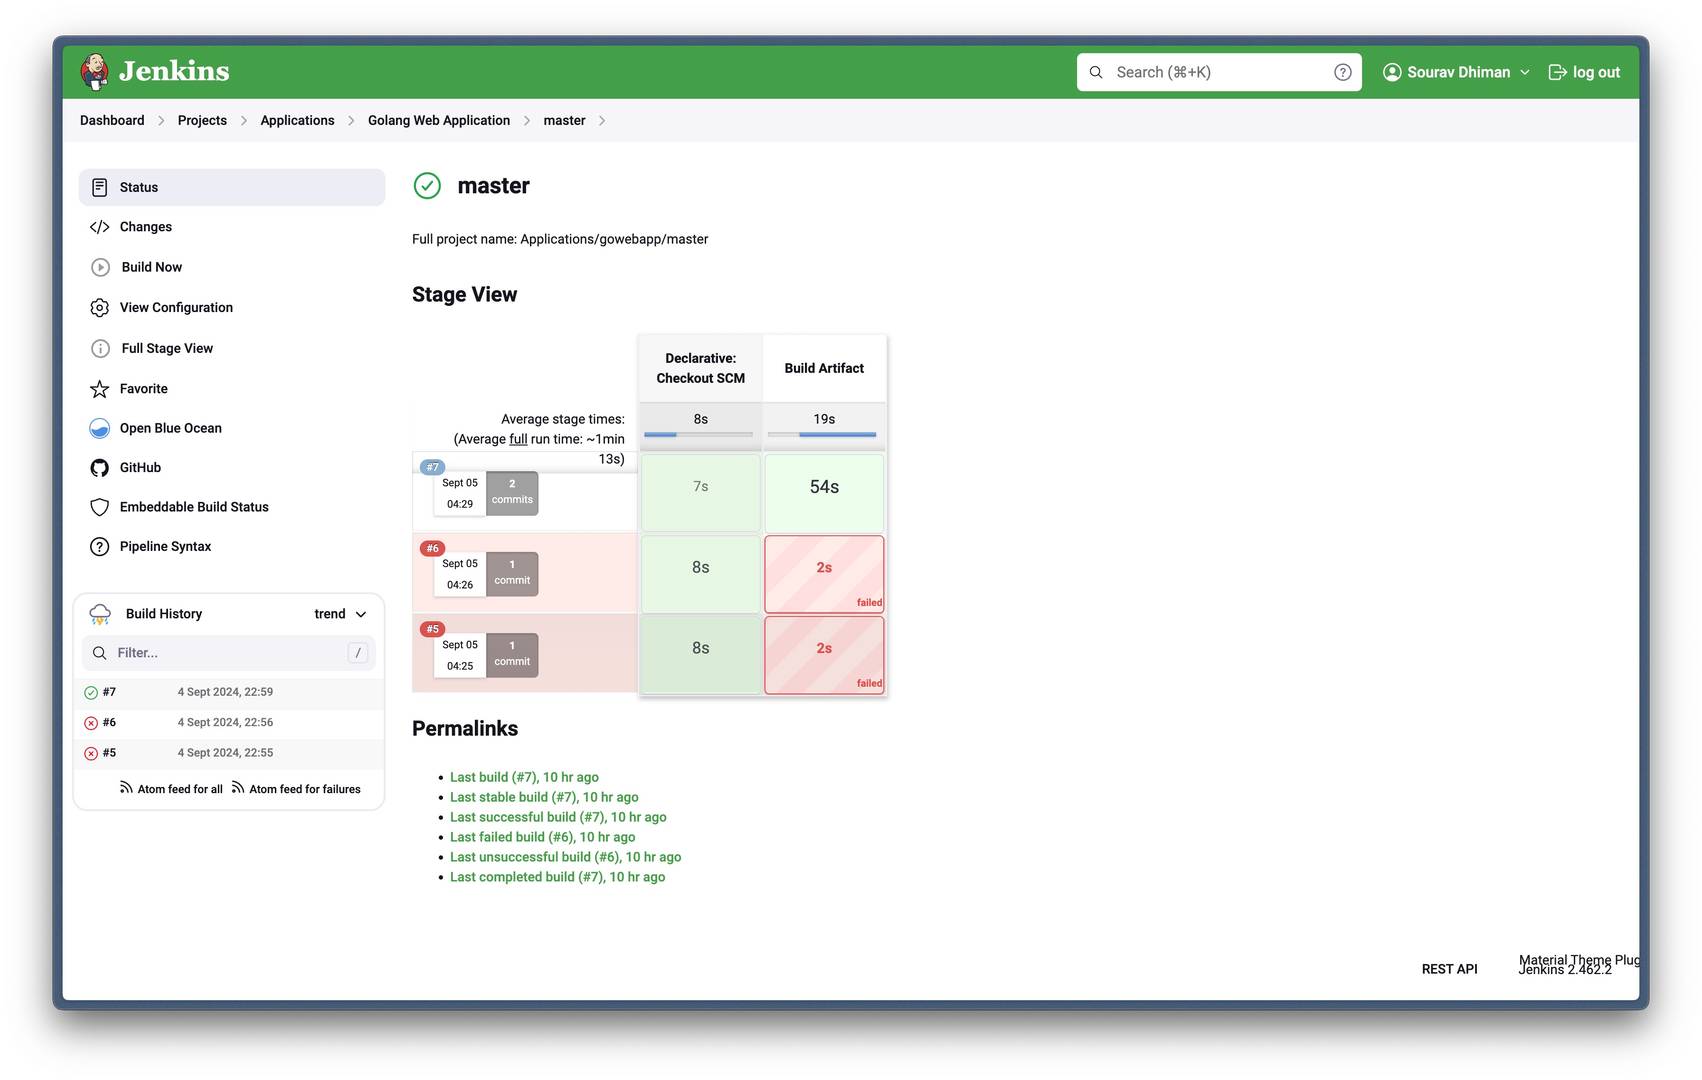Click the Build Now play icon

(100, 267)
